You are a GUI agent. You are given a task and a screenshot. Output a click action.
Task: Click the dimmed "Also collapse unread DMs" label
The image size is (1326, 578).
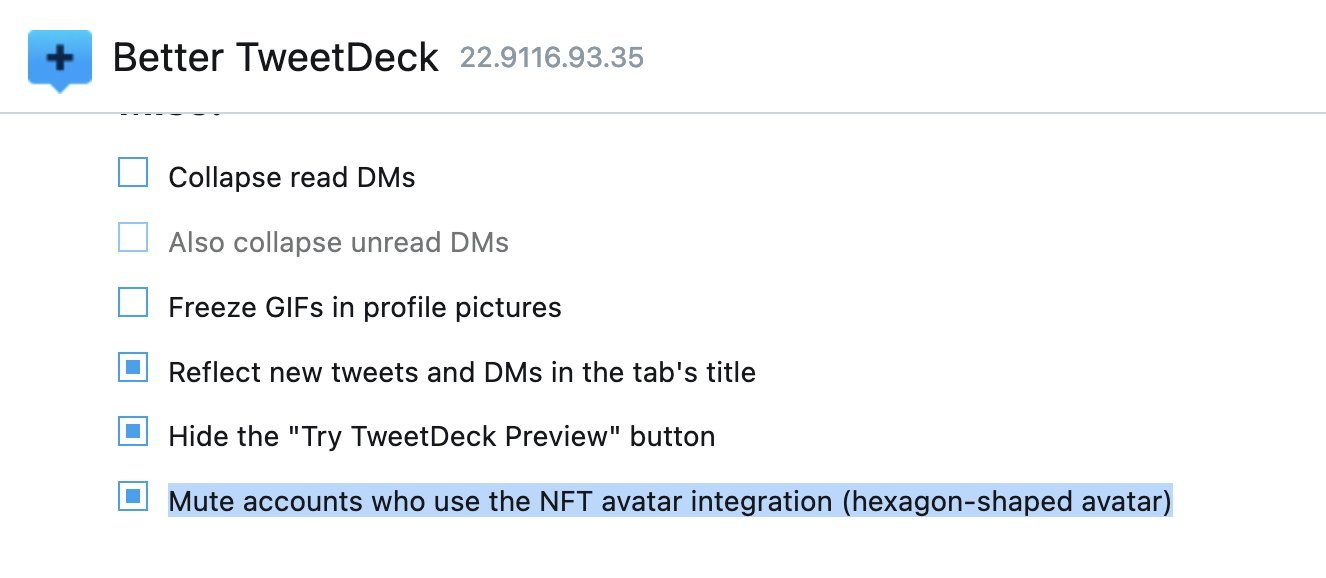point(339,243)
